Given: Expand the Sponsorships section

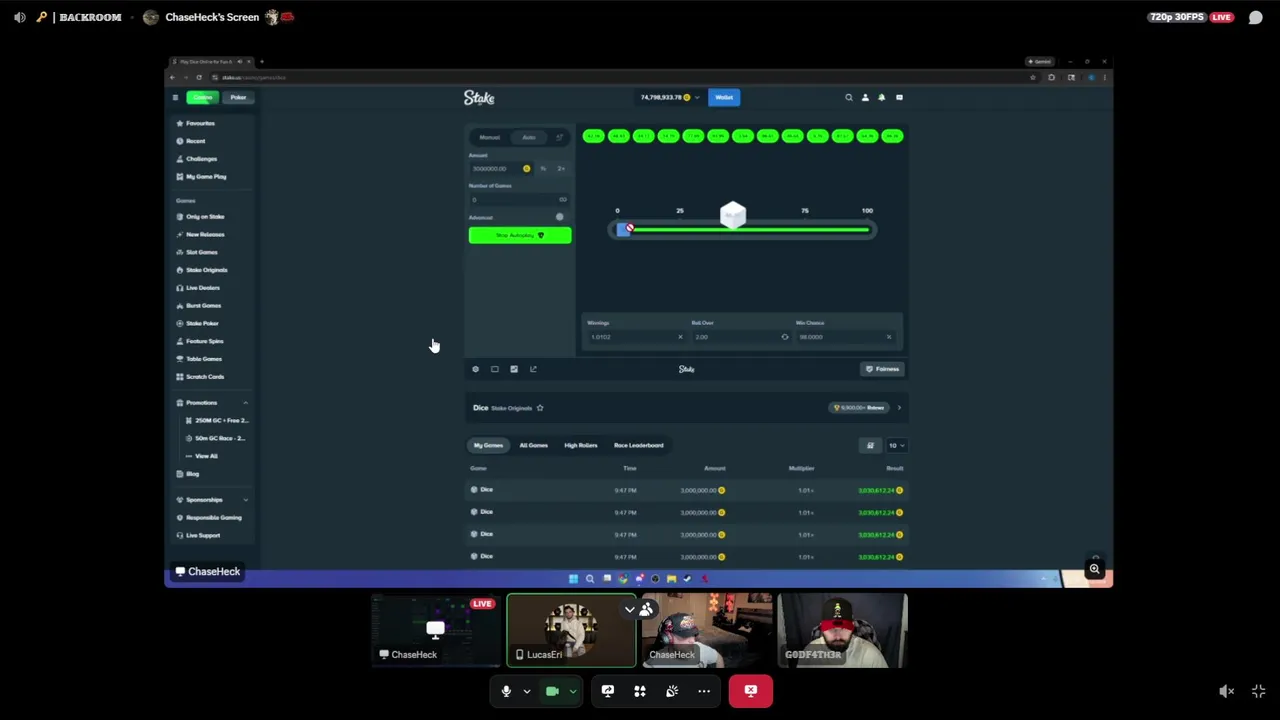Looking at the screenshot, I should 245,500.
